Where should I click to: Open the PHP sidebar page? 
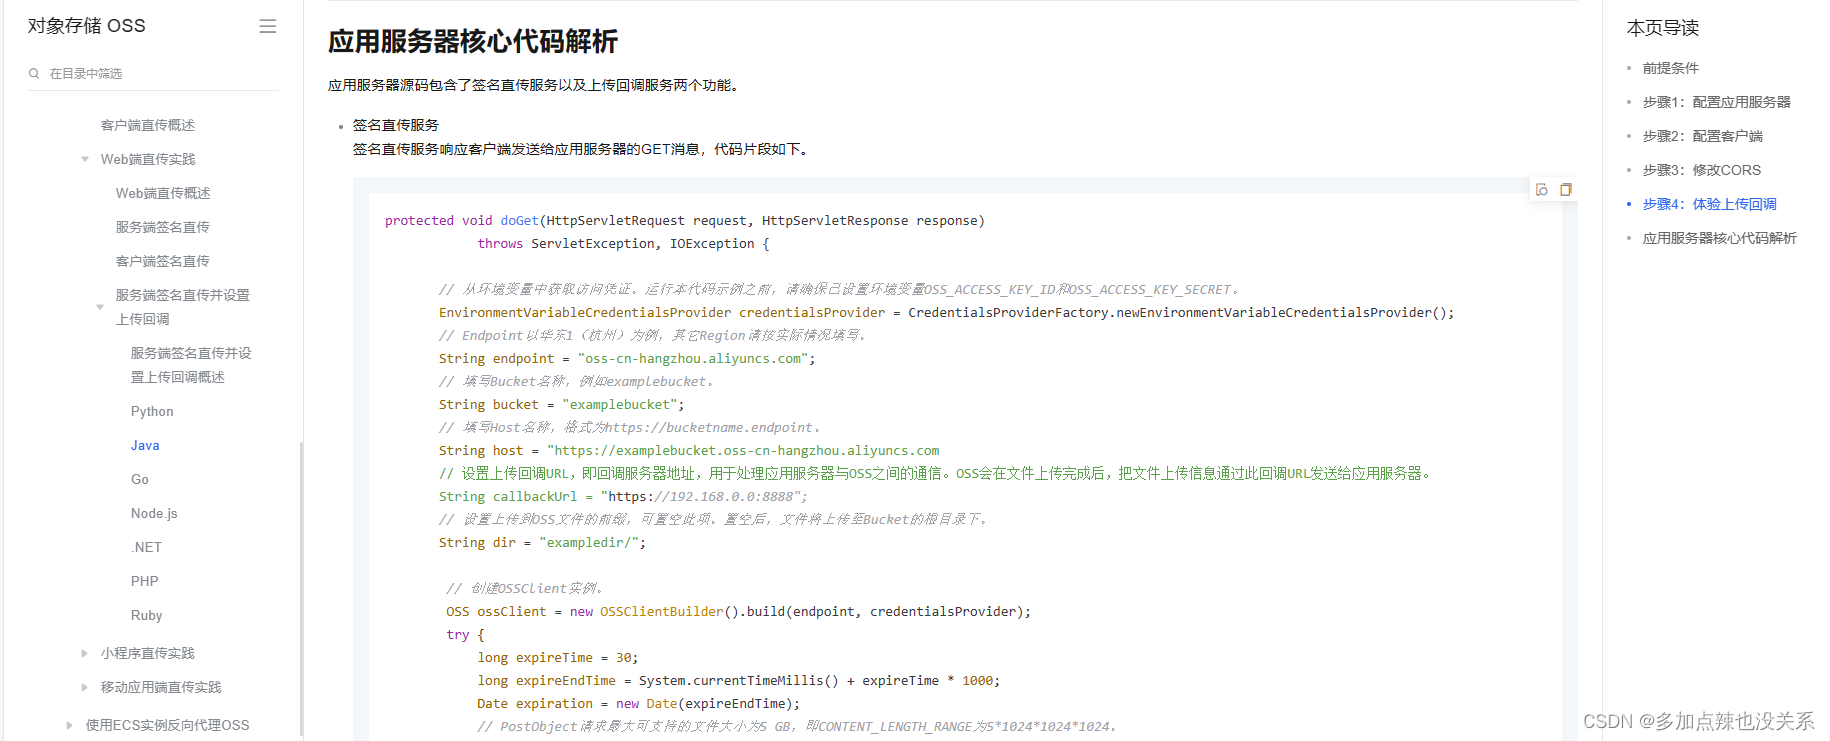pyautogui.click(x=144, y=581)
